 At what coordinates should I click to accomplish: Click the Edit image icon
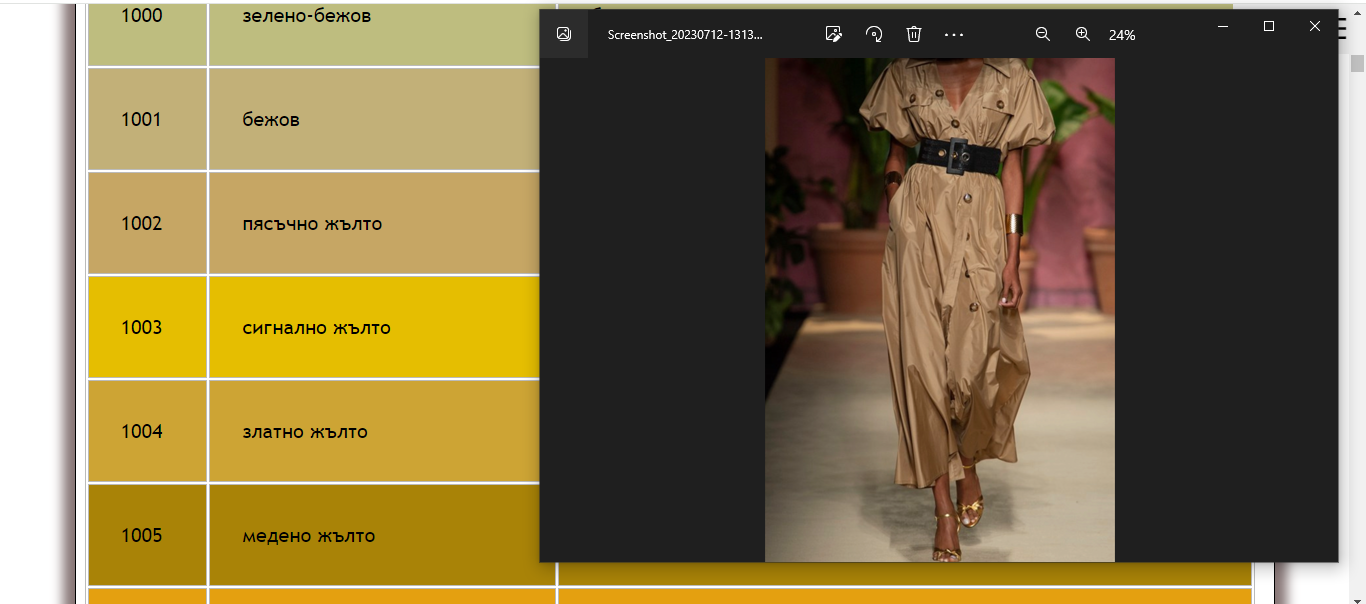coord(834,34)
